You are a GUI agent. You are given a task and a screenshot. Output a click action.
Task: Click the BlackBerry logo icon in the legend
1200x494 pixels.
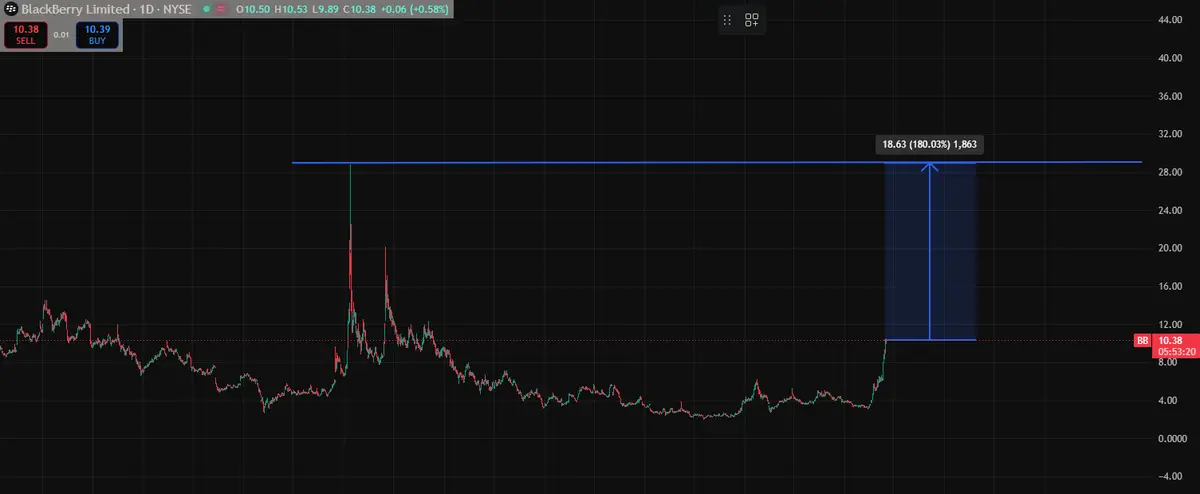pos(10,9)
